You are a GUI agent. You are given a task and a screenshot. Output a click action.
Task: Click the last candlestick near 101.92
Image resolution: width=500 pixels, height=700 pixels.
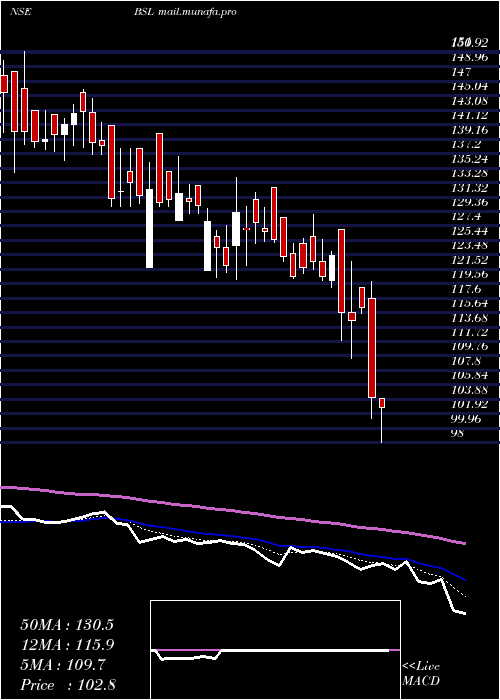pyautogui.click(x=382, y=403)
